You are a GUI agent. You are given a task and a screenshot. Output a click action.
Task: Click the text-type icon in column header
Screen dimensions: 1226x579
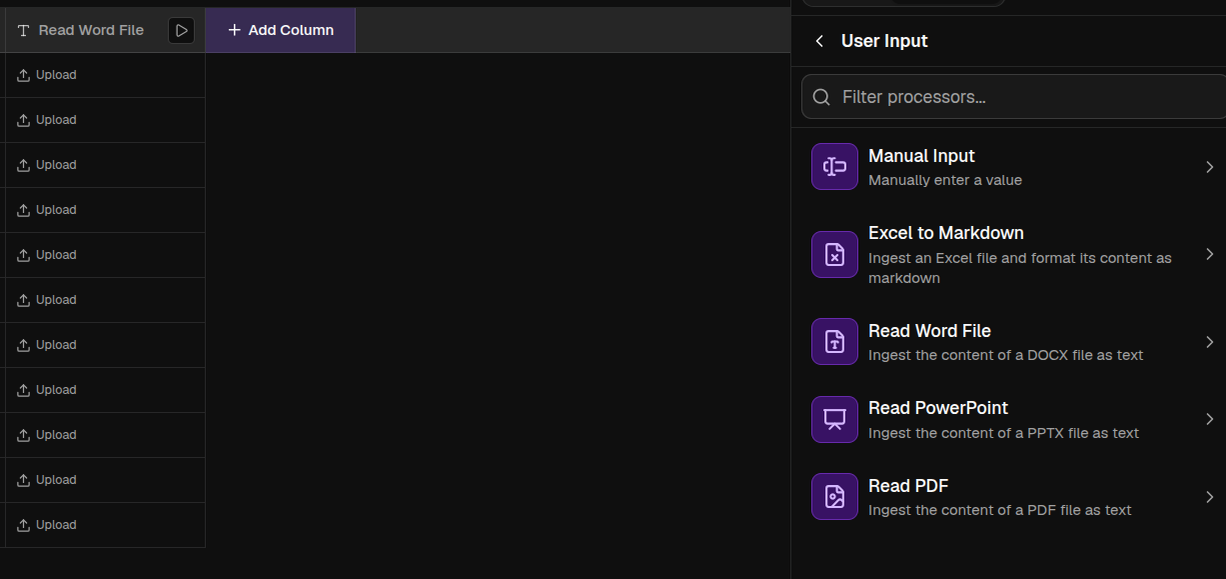[24, 30]
